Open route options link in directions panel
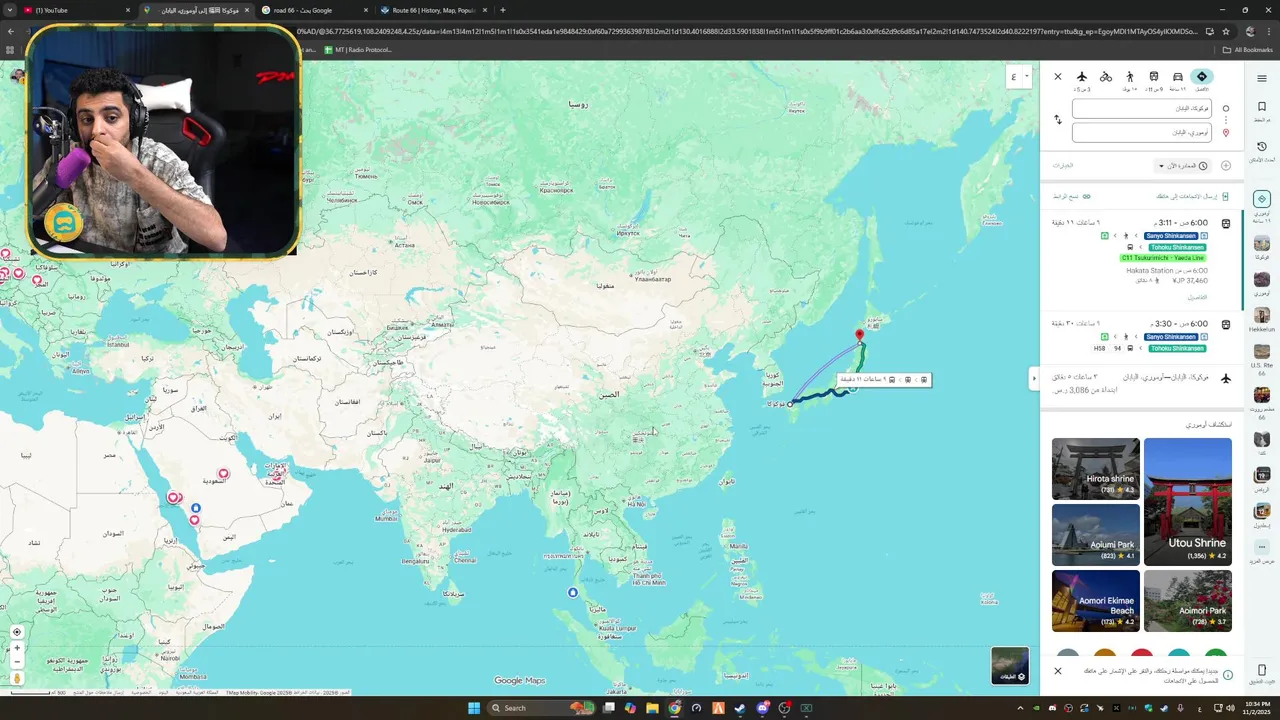This screenshot has width=1280, height=720. click(x=1062, y=165)
